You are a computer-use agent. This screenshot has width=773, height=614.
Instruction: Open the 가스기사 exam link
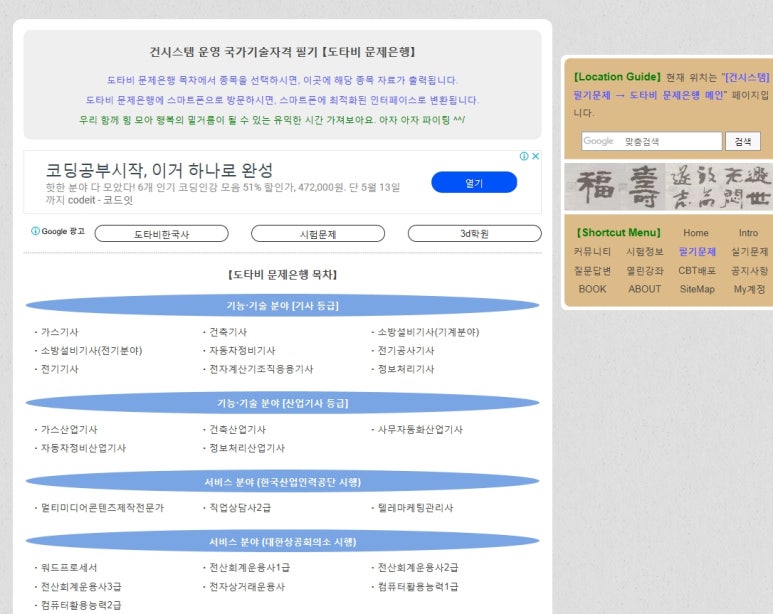click(x=60, y=332)
